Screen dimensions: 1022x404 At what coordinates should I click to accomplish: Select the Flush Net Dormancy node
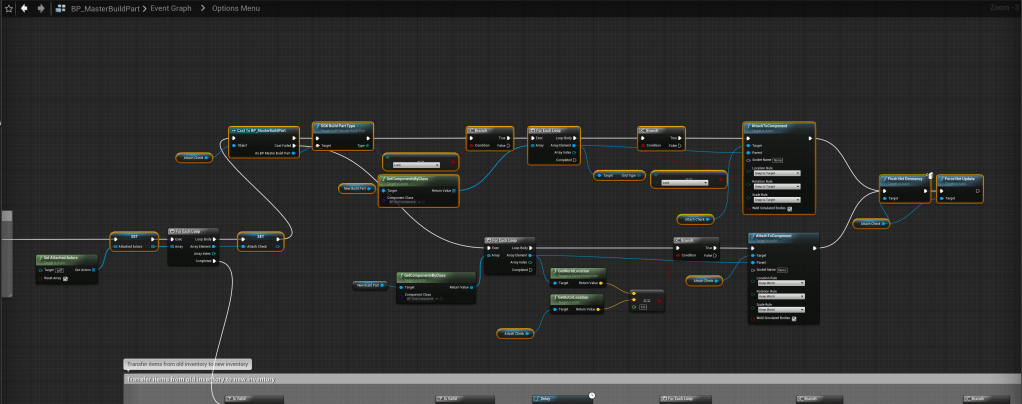click(x=905, y=181)
